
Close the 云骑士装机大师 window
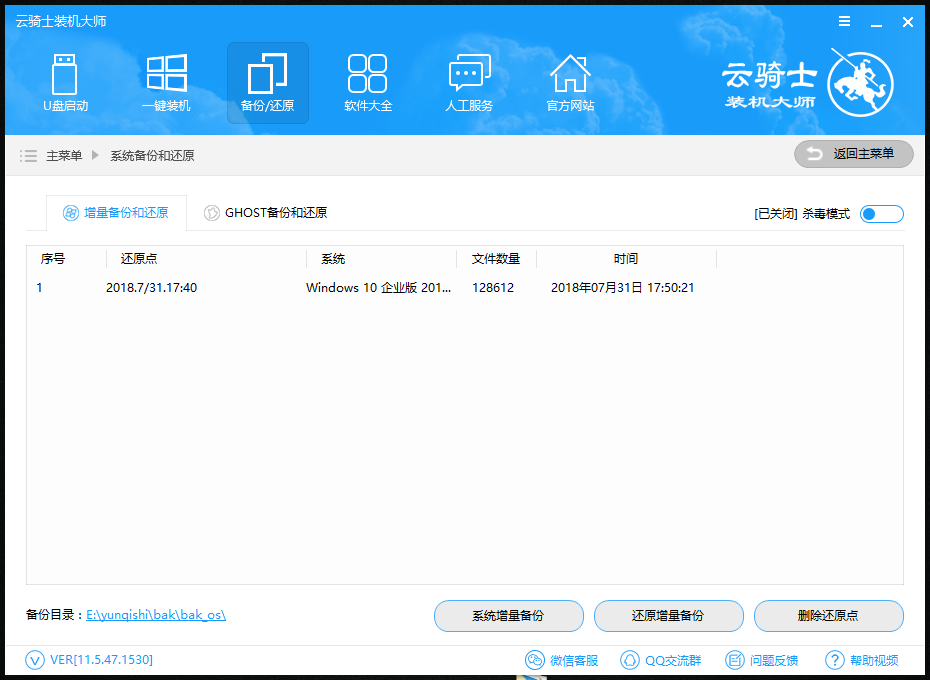pyautogui.click(x=907, y=22)
